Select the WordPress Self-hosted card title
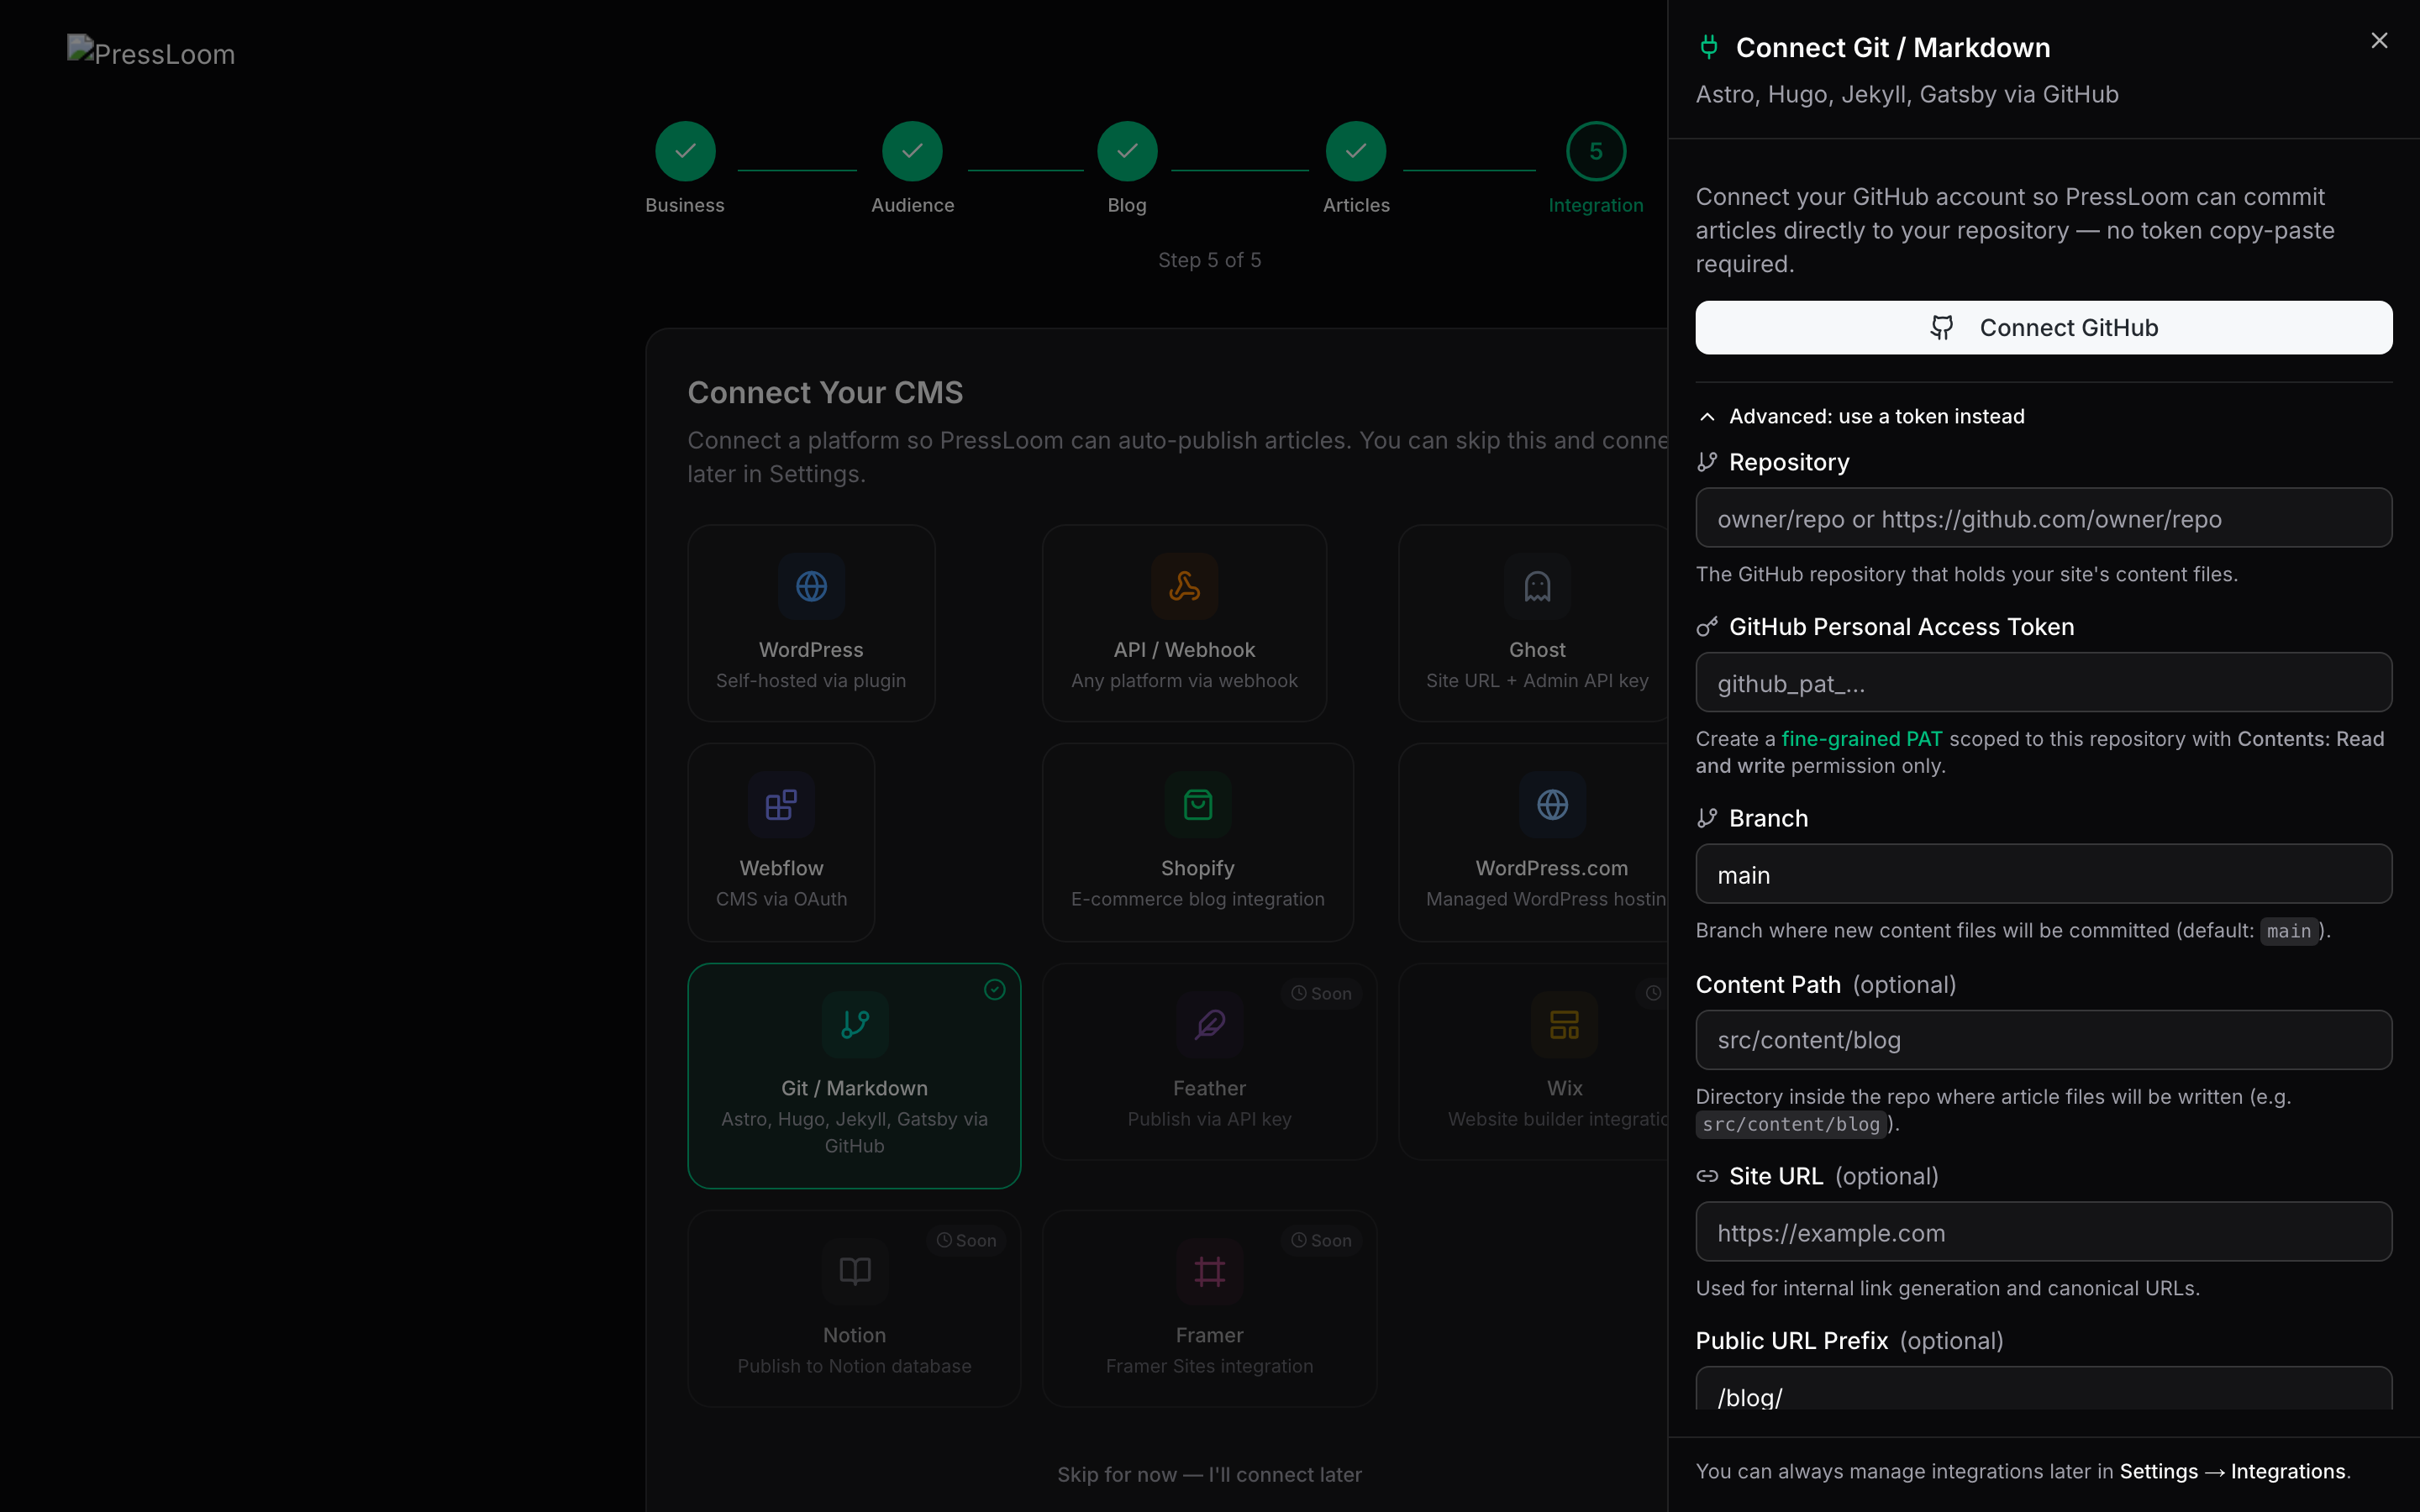This screenshot has width=2420, height=1512. [x=811, y=650]
